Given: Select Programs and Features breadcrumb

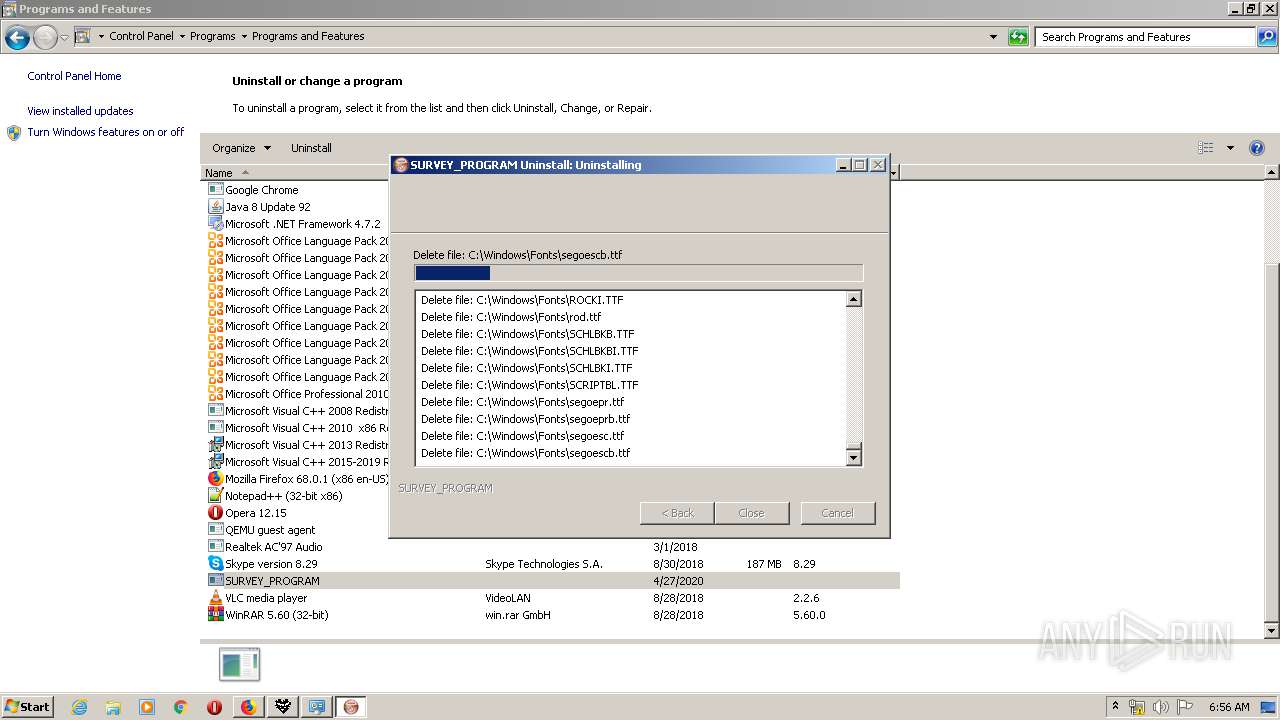Looking at the screenshot, I should (308, 37).
